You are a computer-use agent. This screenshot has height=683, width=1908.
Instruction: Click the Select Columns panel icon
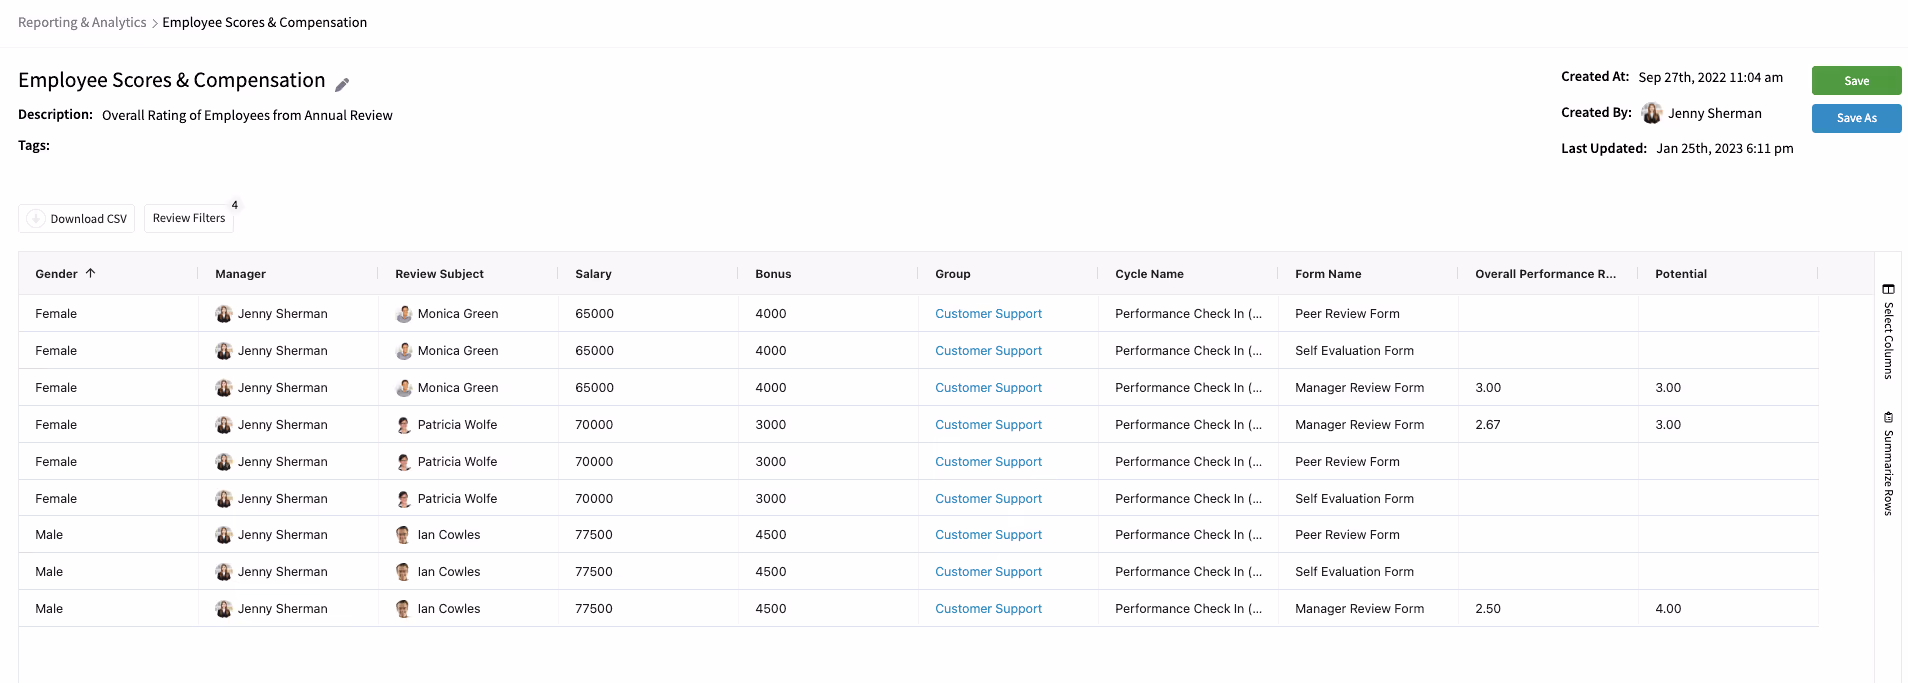(x=1888, y=289)
